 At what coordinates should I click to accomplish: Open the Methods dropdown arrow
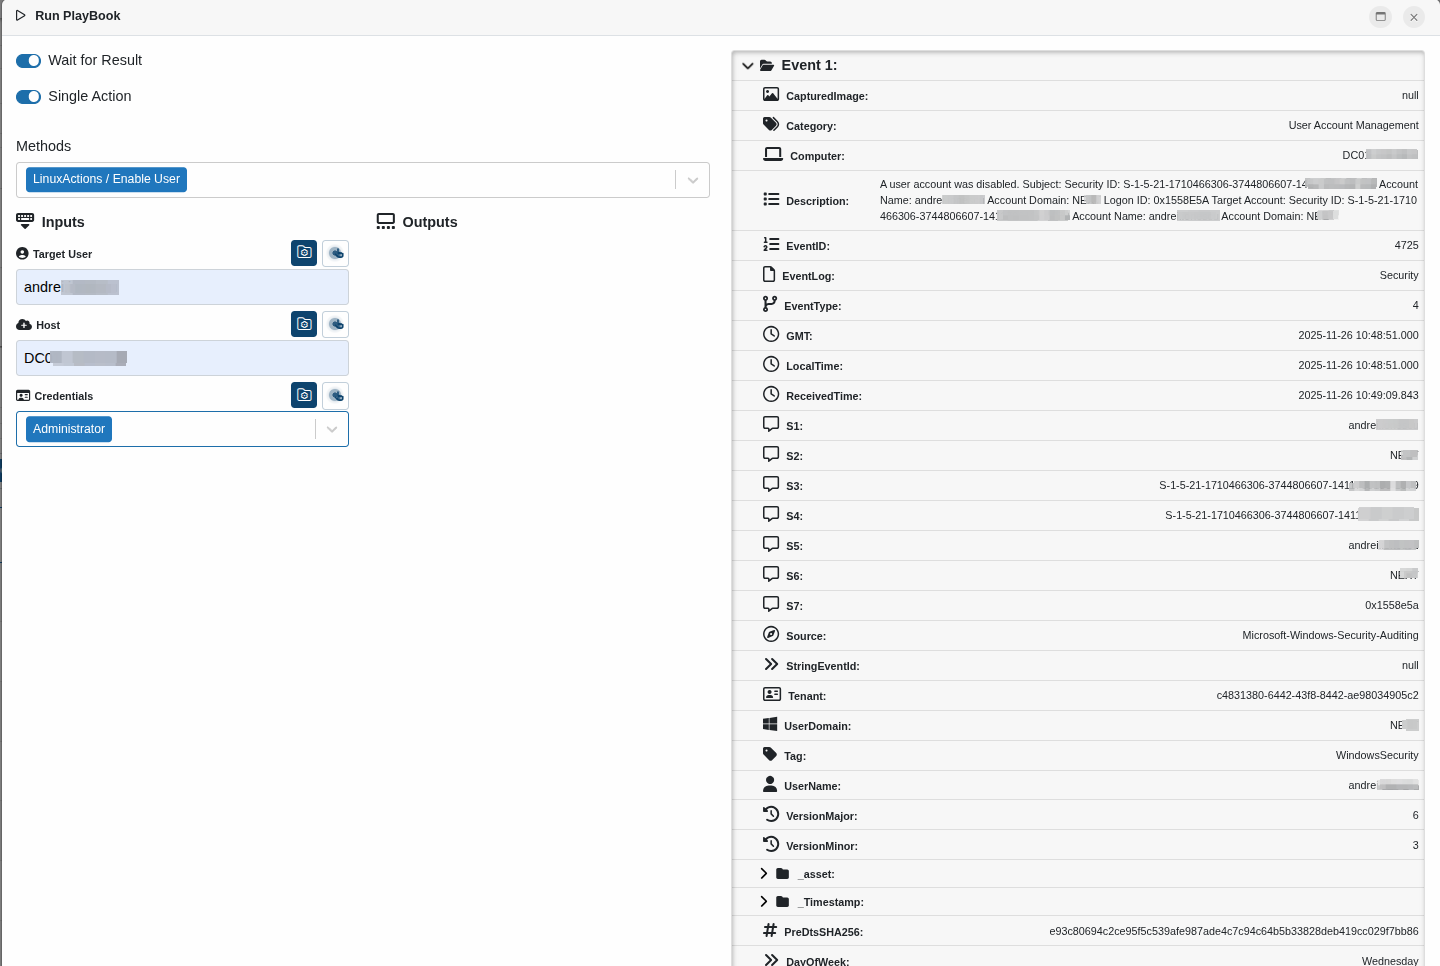coord(692,180)
